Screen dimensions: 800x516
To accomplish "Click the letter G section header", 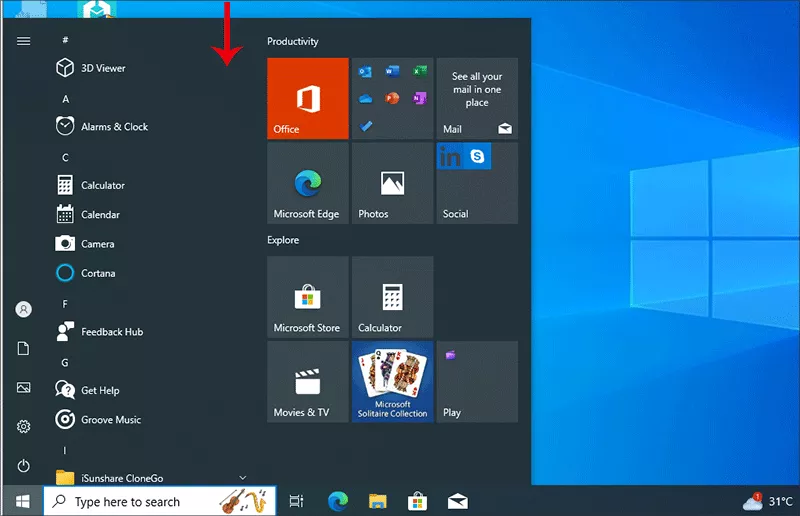I will 65,363.
